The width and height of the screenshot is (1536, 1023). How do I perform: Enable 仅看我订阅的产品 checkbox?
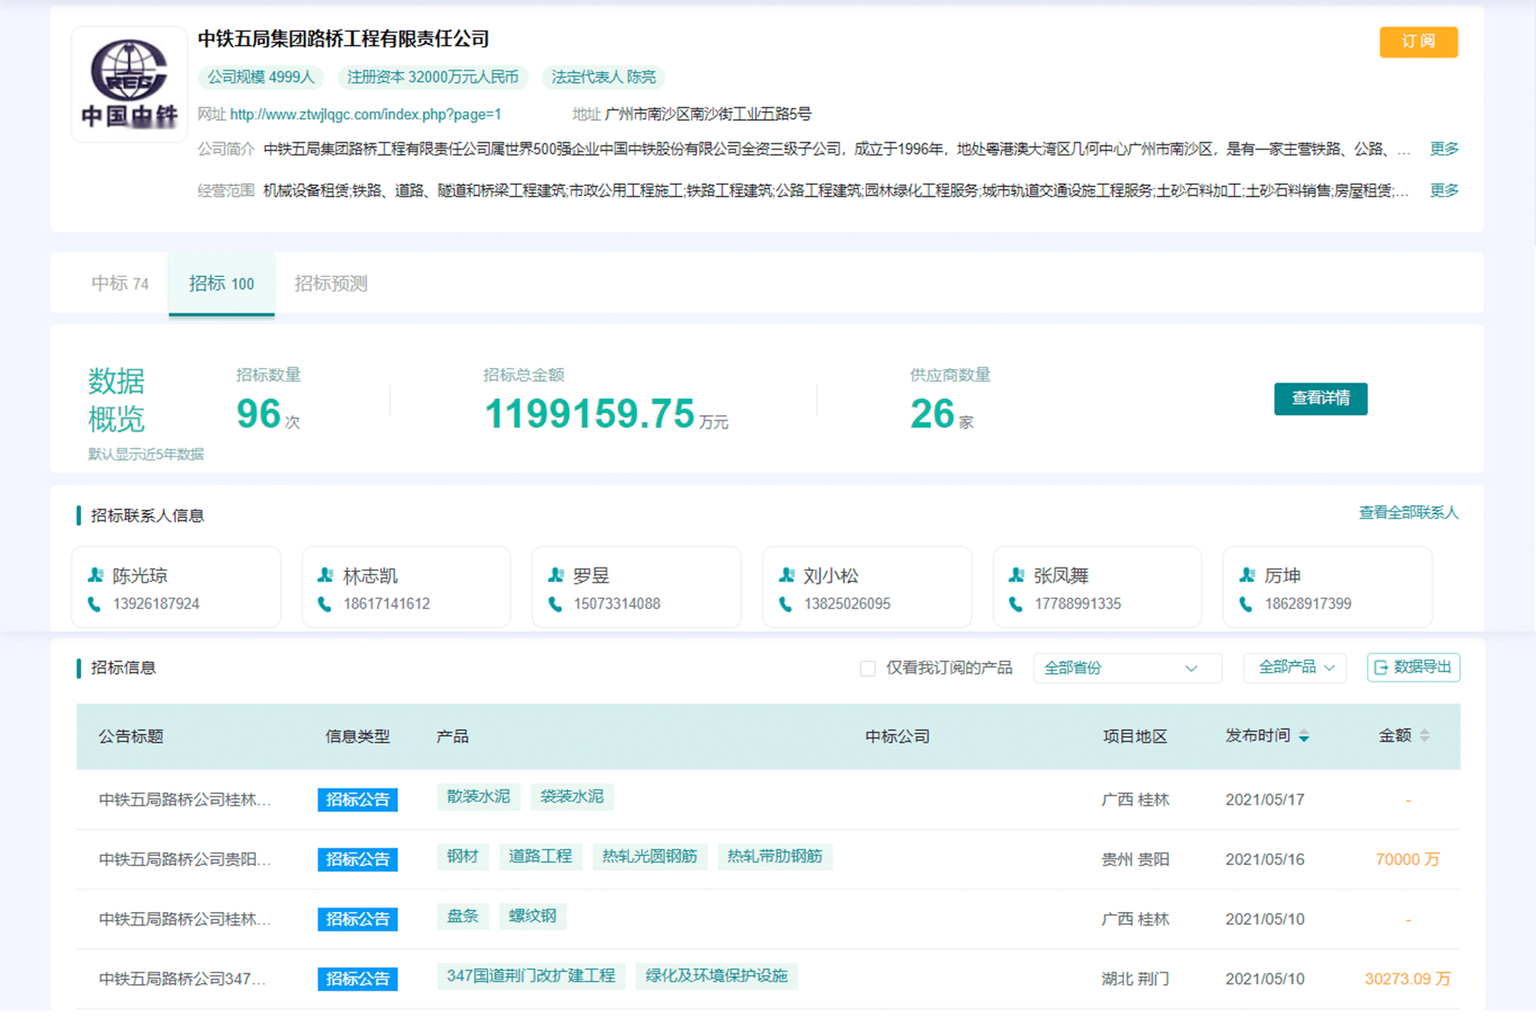point(867,668)
